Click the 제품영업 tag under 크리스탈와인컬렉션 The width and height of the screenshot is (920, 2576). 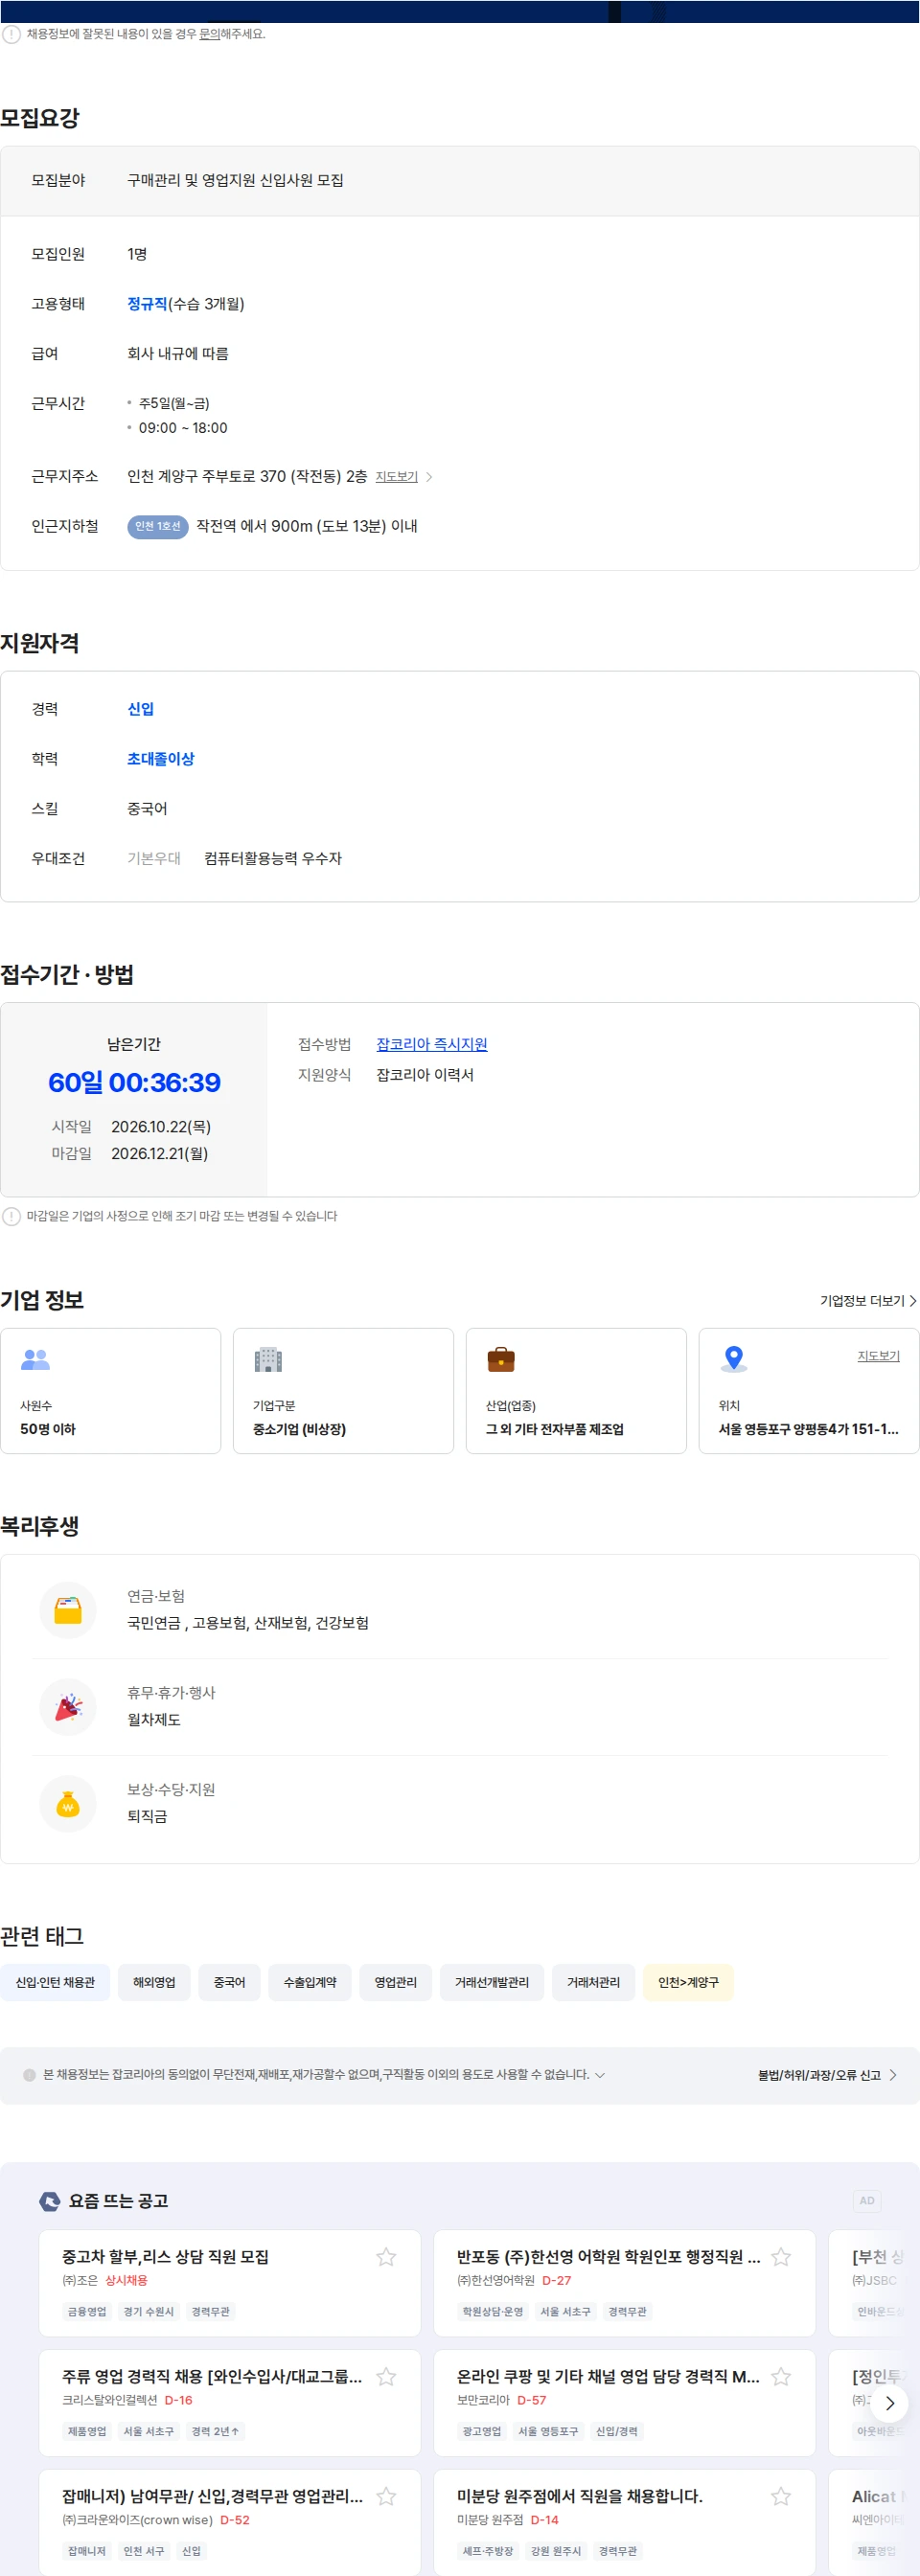(x=87, y=2433)
